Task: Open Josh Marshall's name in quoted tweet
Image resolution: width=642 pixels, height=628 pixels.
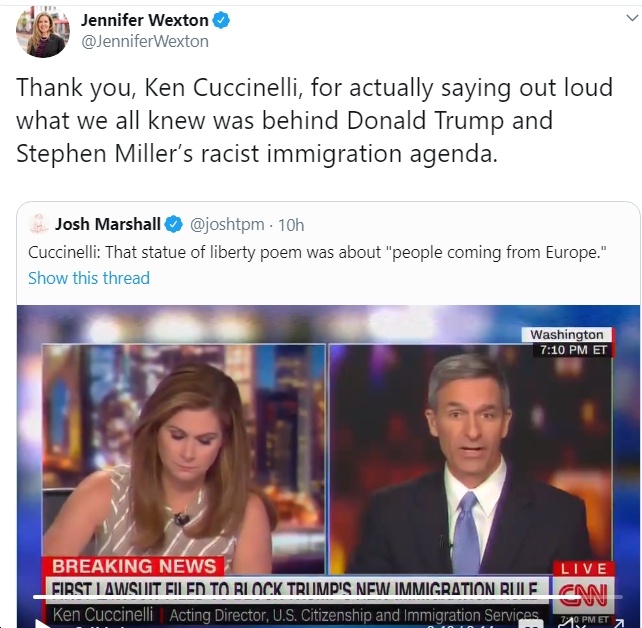Action: (108, 224)
